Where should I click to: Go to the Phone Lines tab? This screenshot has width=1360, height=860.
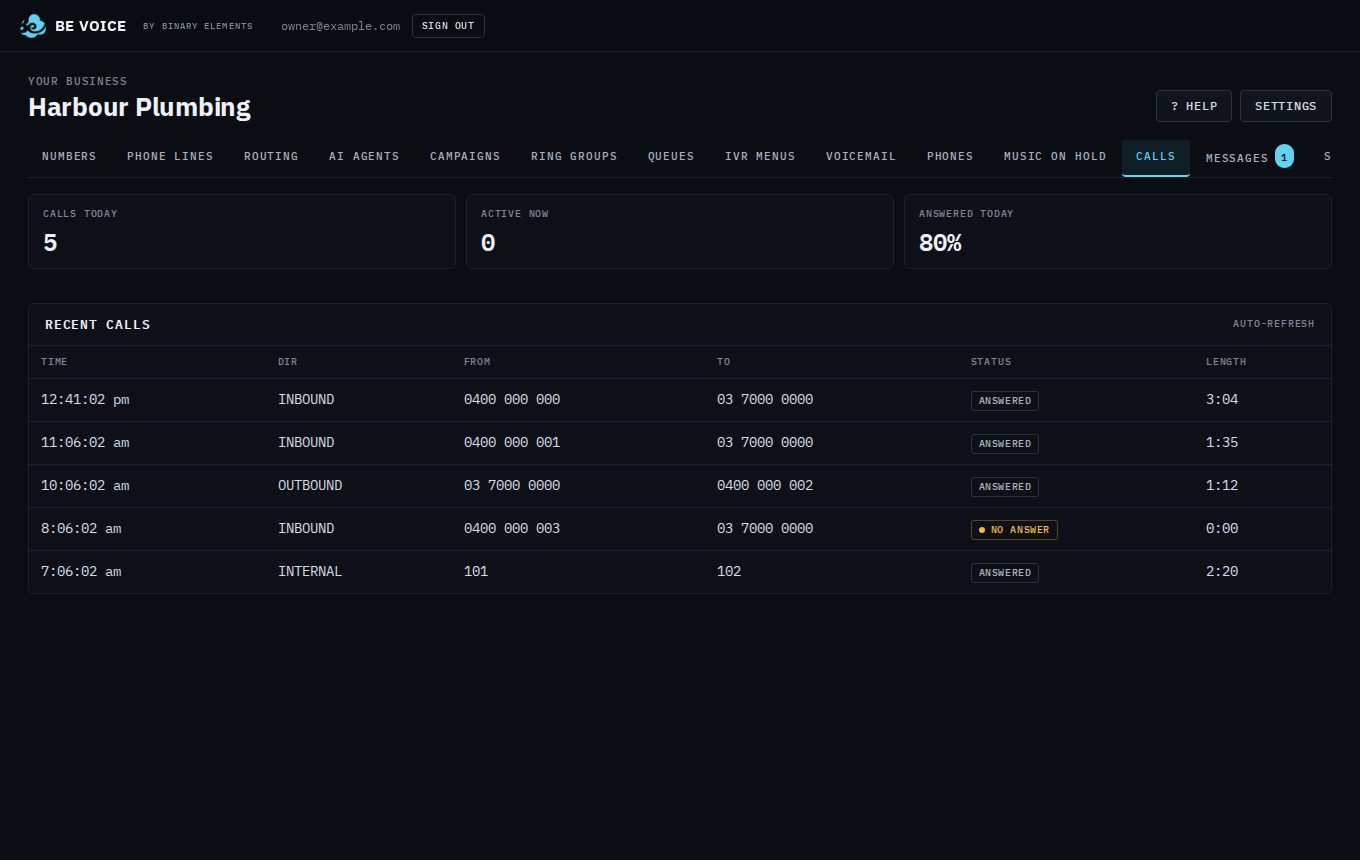click(170, 157)
